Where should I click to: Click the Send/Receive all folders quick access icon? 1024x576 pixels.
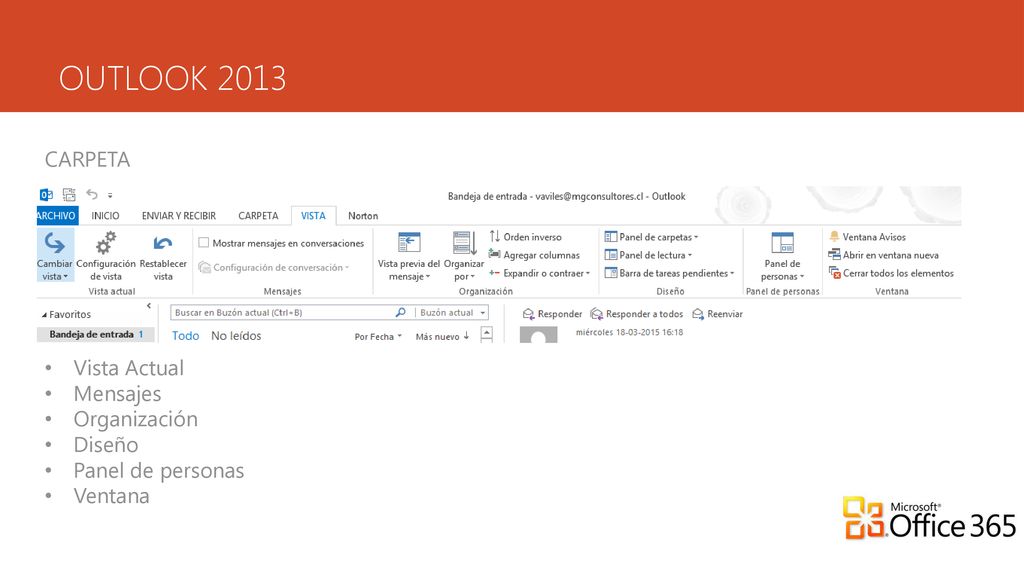point(69,195)
